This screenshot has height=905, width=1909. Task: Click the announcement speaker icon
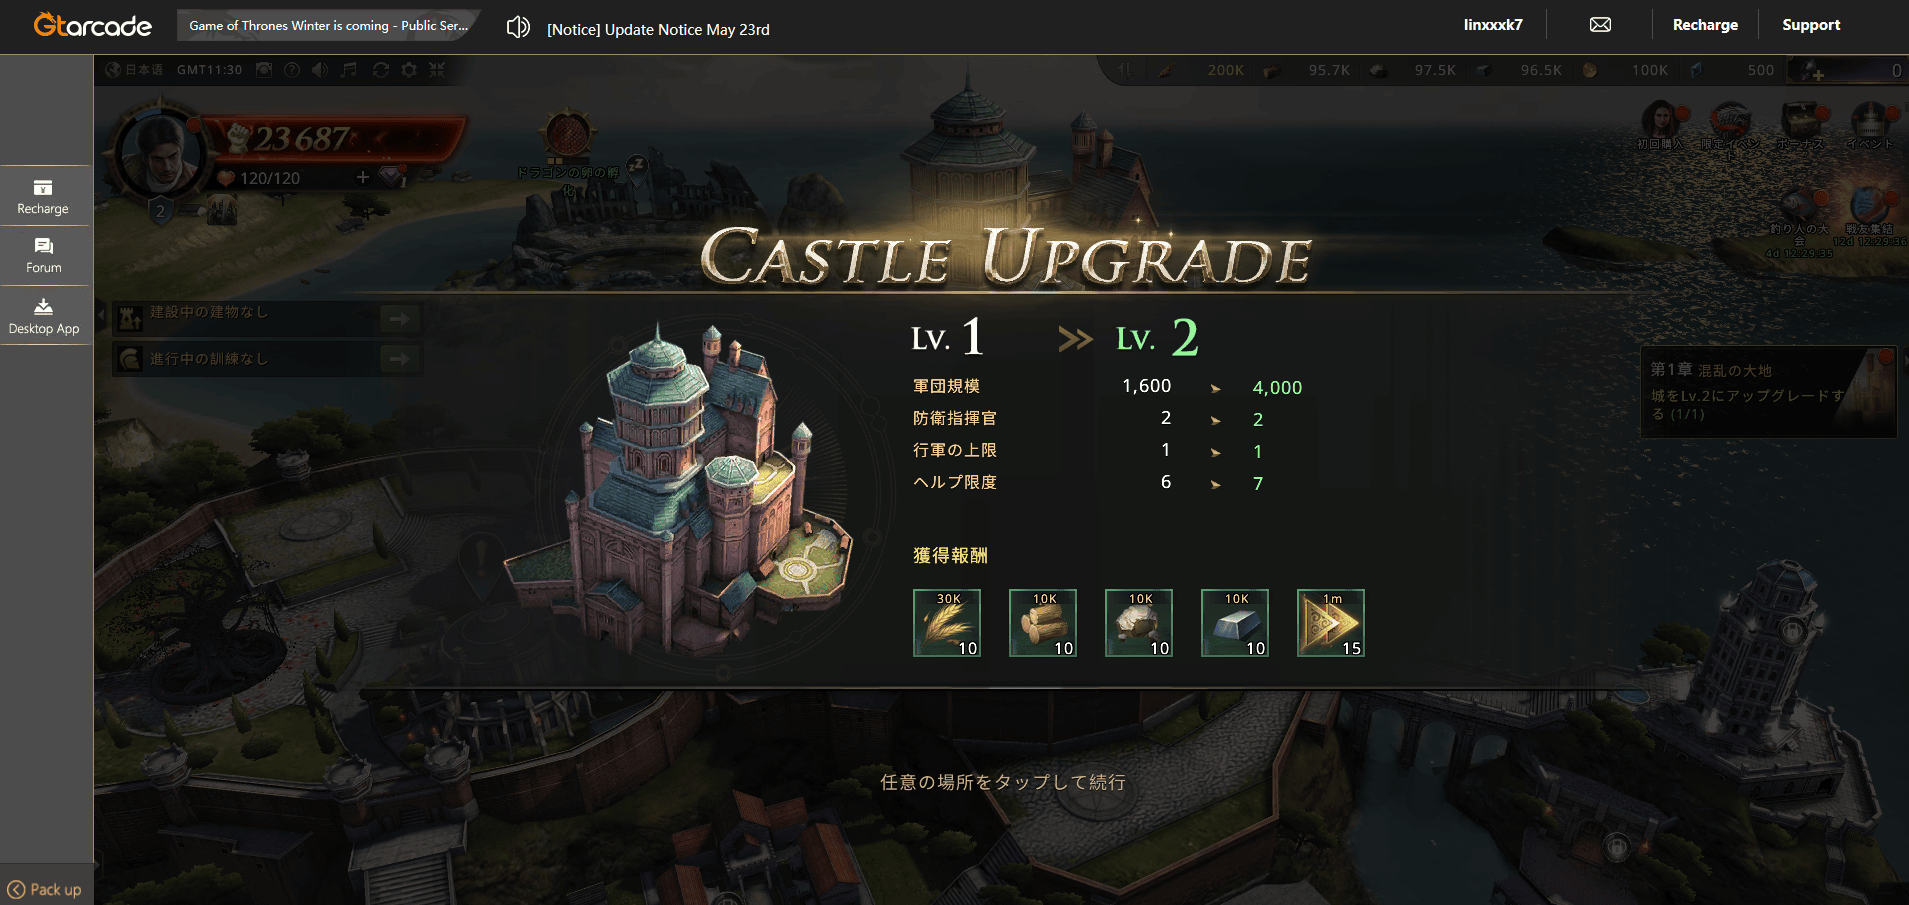tap(518, 27)
